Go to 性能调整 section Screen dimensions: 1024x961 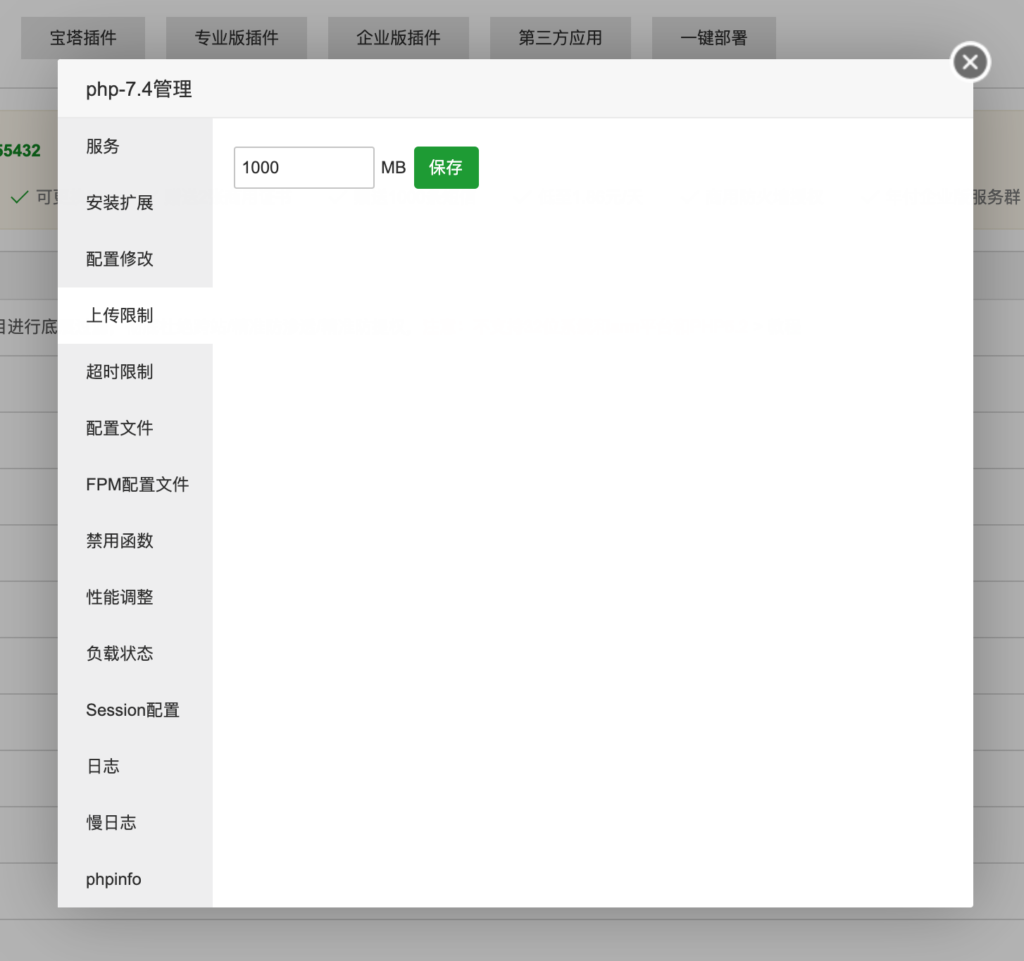click(x=120, y=597)
